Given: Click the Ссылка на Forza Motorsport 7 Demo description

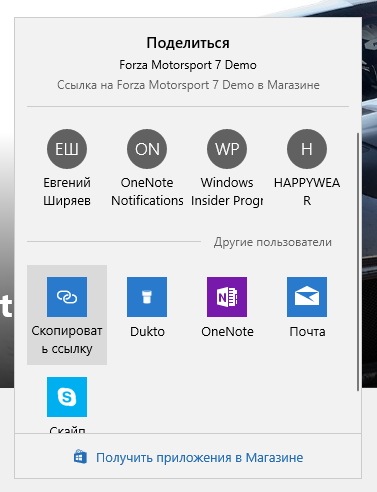Looking at the screenshot, I should point(188,85).
